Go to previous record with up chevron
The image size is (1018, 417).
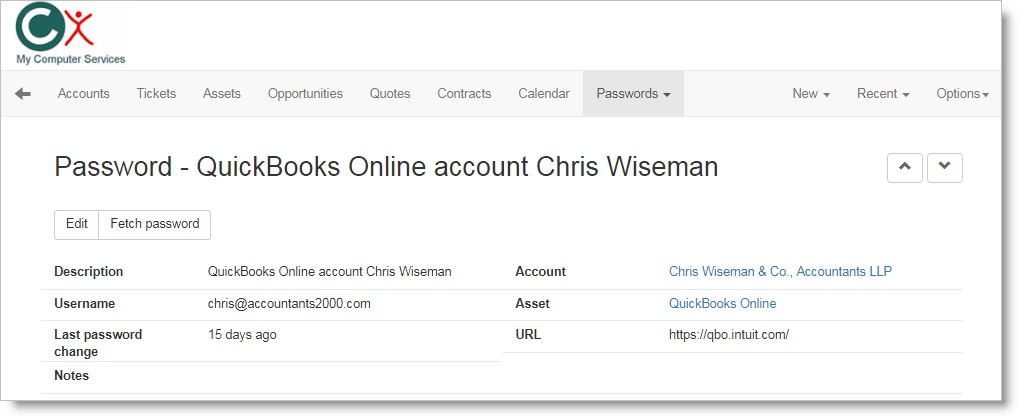(x=904, y=168)
